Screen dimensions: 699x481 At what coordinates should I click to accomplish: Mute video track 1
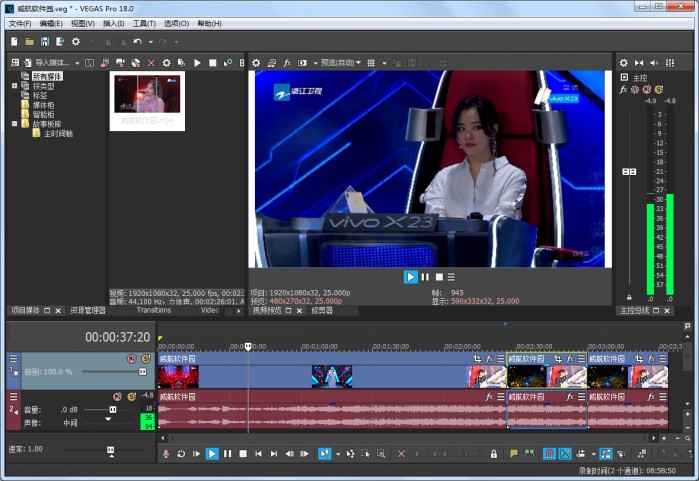point(131,358)
